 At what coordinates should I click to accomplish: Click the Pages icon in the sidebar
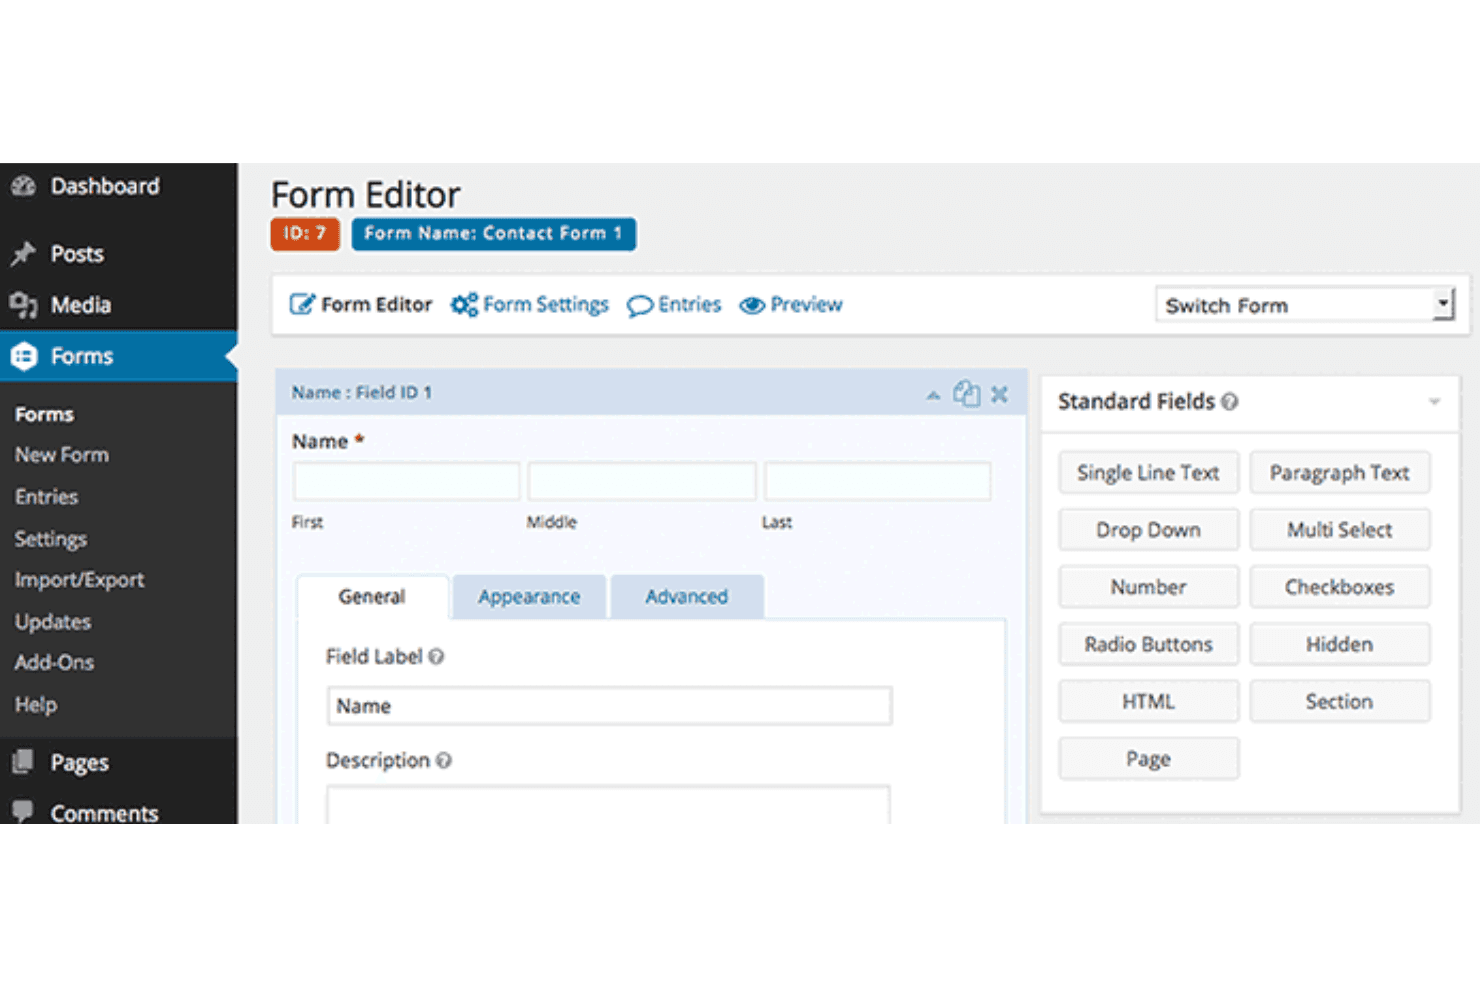click(x=23, y=762)
